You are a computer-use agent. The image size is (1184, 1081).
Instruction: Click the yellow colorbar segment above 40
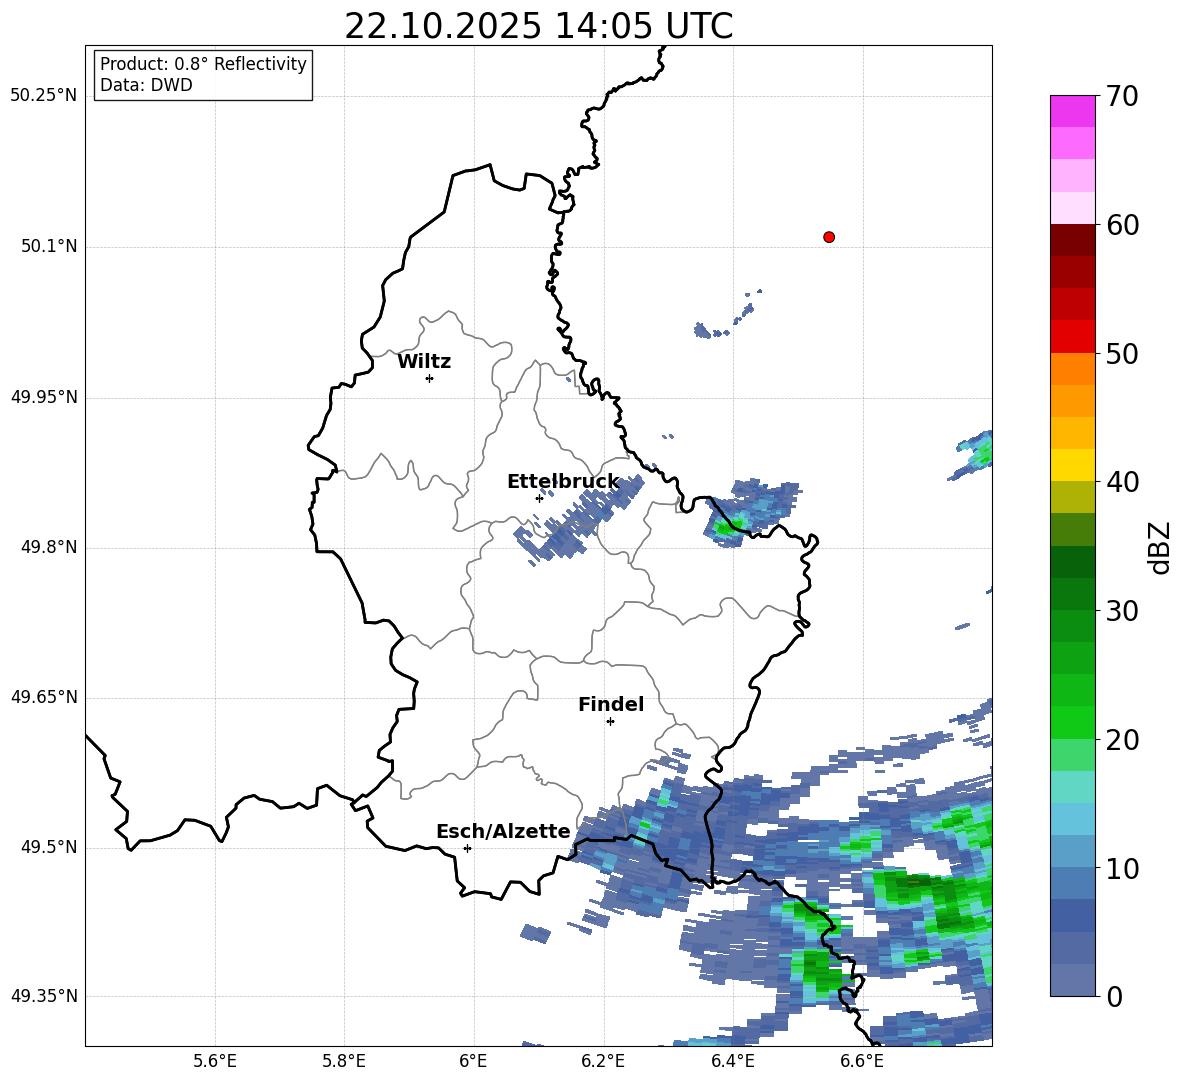[1072, 465]
